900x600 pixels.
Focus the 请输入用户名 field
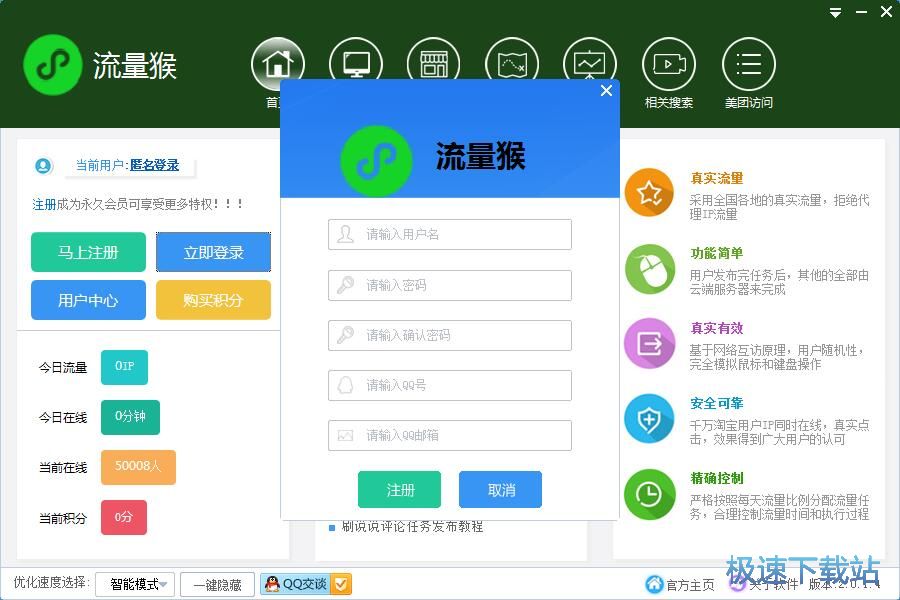click(450, 234)
